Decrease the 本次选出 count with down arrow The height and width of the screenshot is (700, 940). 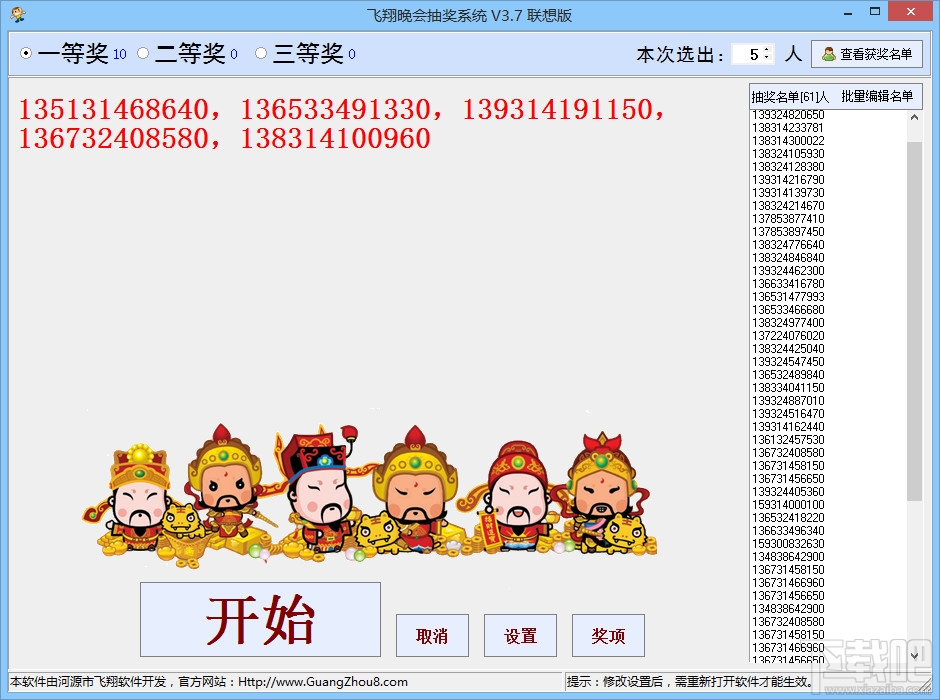(x=766, y=58)
